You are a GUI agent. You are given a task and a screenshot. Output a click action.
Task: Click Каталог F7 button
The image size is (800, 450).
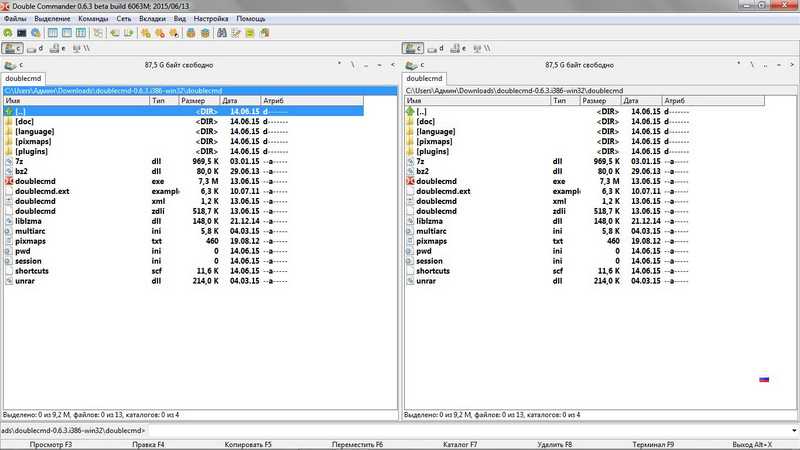(460, 445)
